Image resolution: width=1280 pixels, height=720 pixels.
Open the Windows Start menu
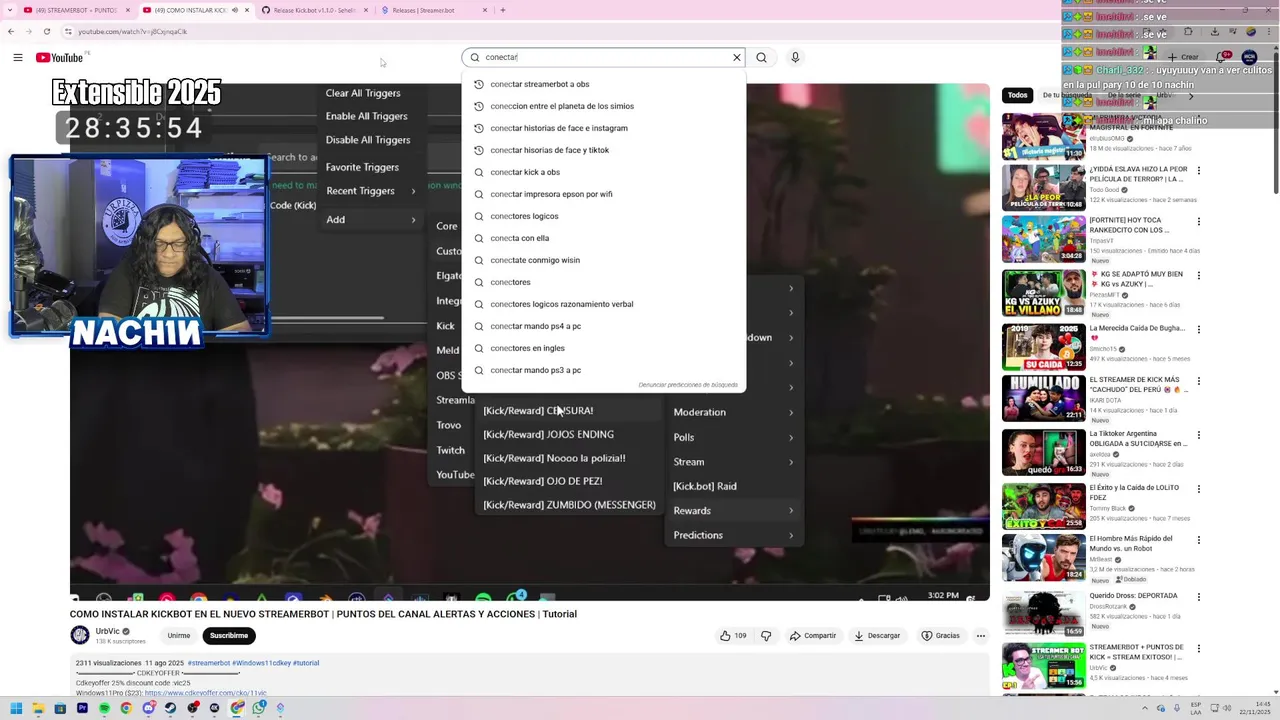16,708
